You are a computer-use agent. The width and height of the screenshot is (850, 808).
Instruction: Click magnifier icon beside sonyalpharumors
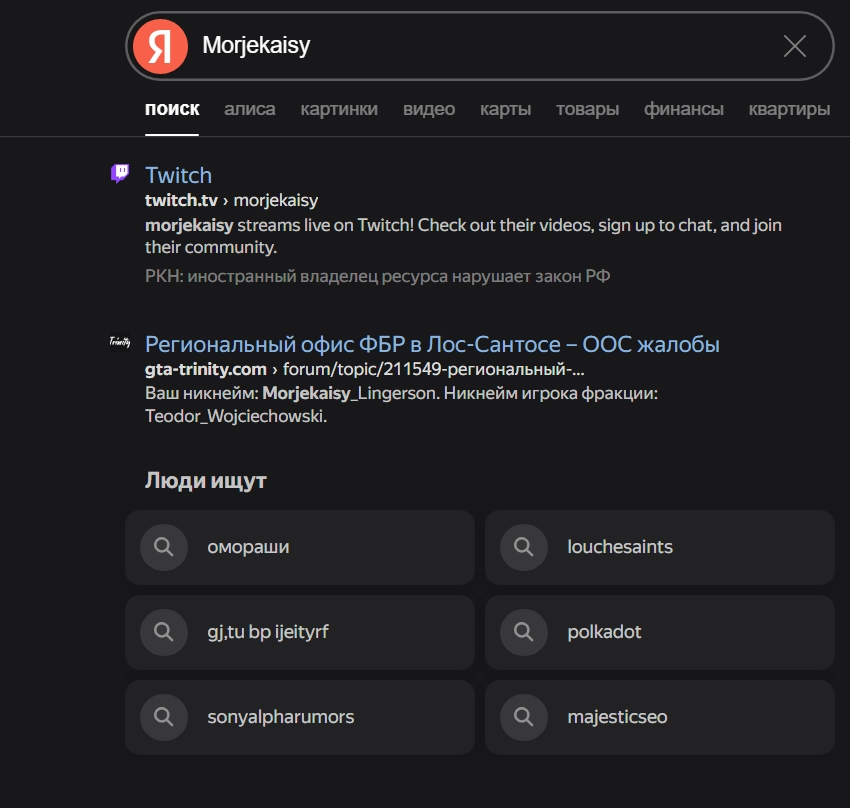164,717
